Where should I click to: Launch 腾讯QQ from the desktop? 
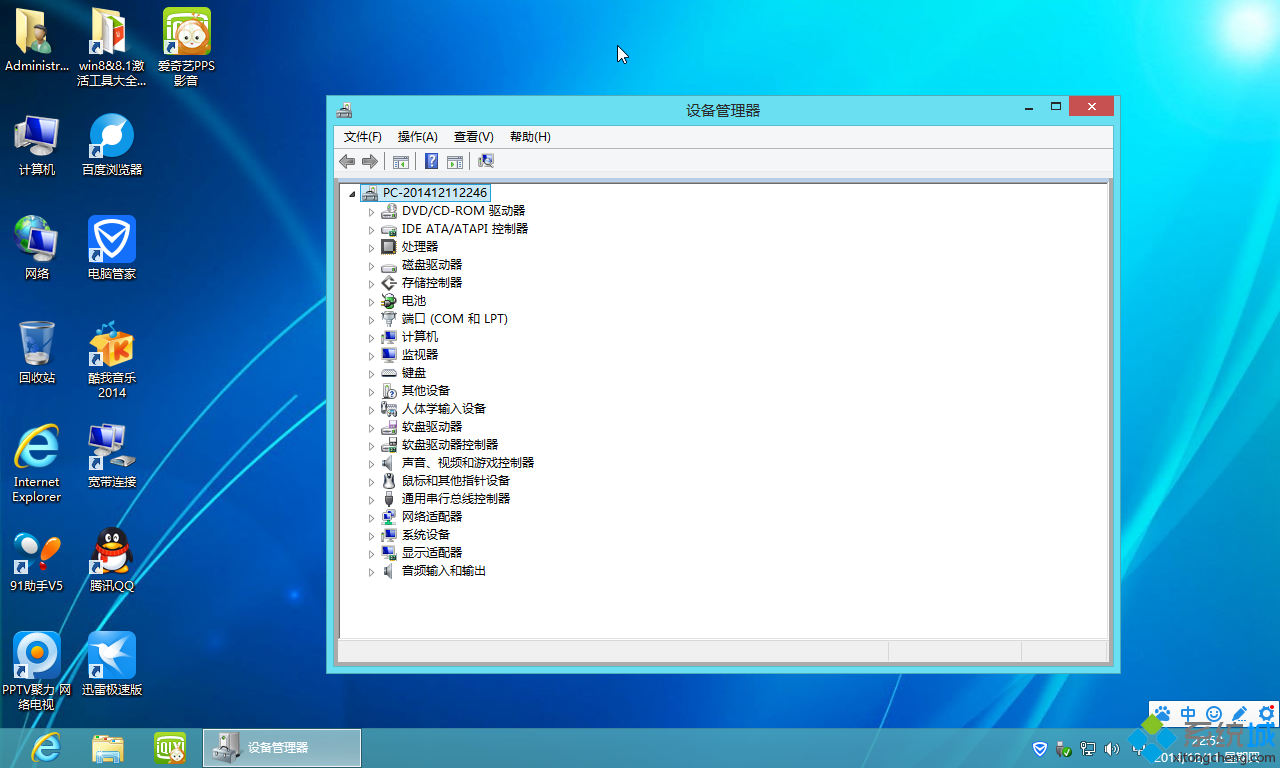click(112, 560)
